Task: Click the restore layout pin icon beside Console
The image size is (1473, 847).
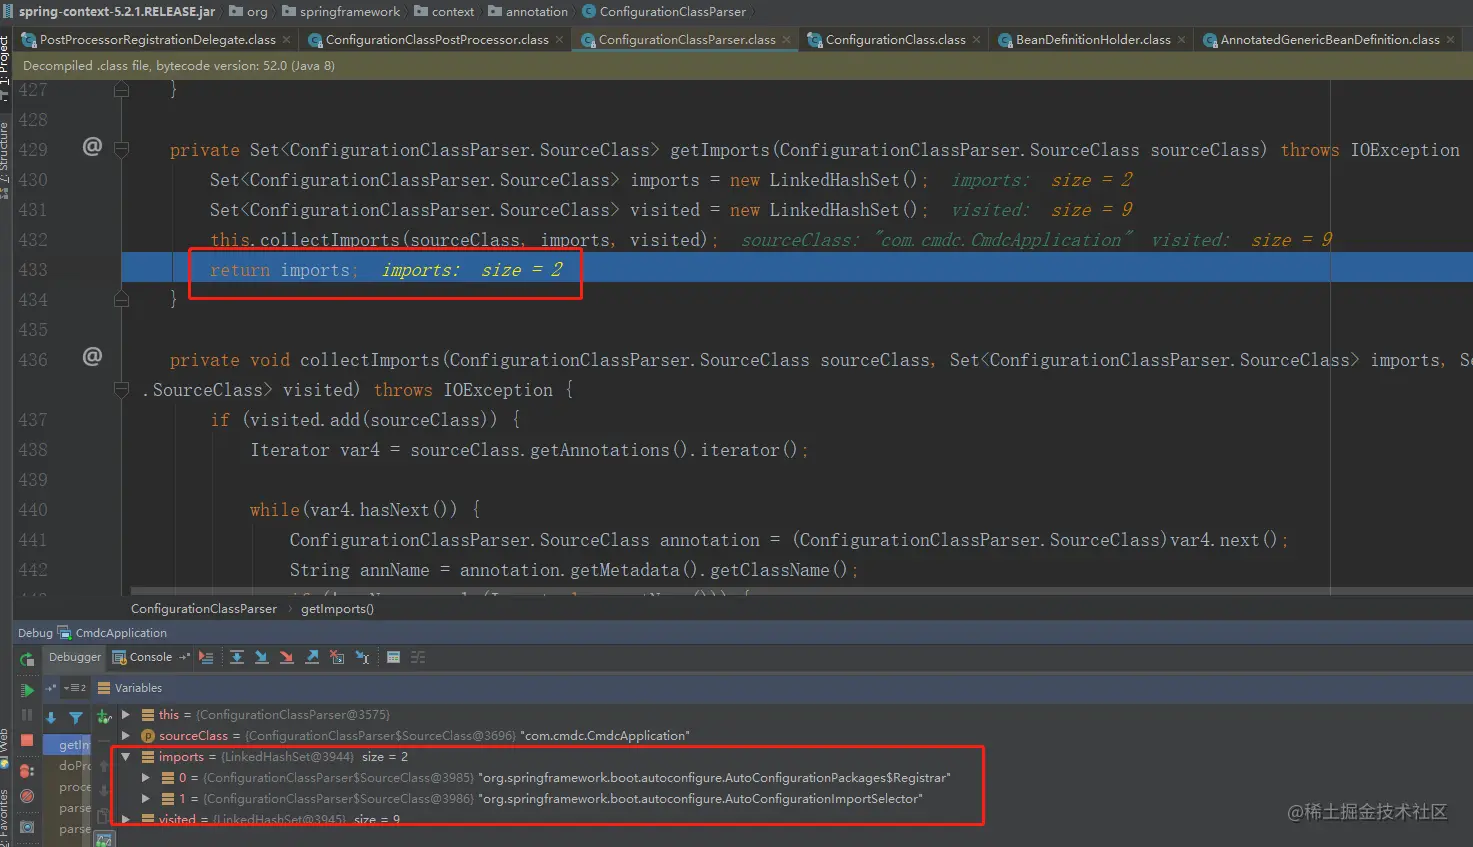Action: [x=184, y=658]
